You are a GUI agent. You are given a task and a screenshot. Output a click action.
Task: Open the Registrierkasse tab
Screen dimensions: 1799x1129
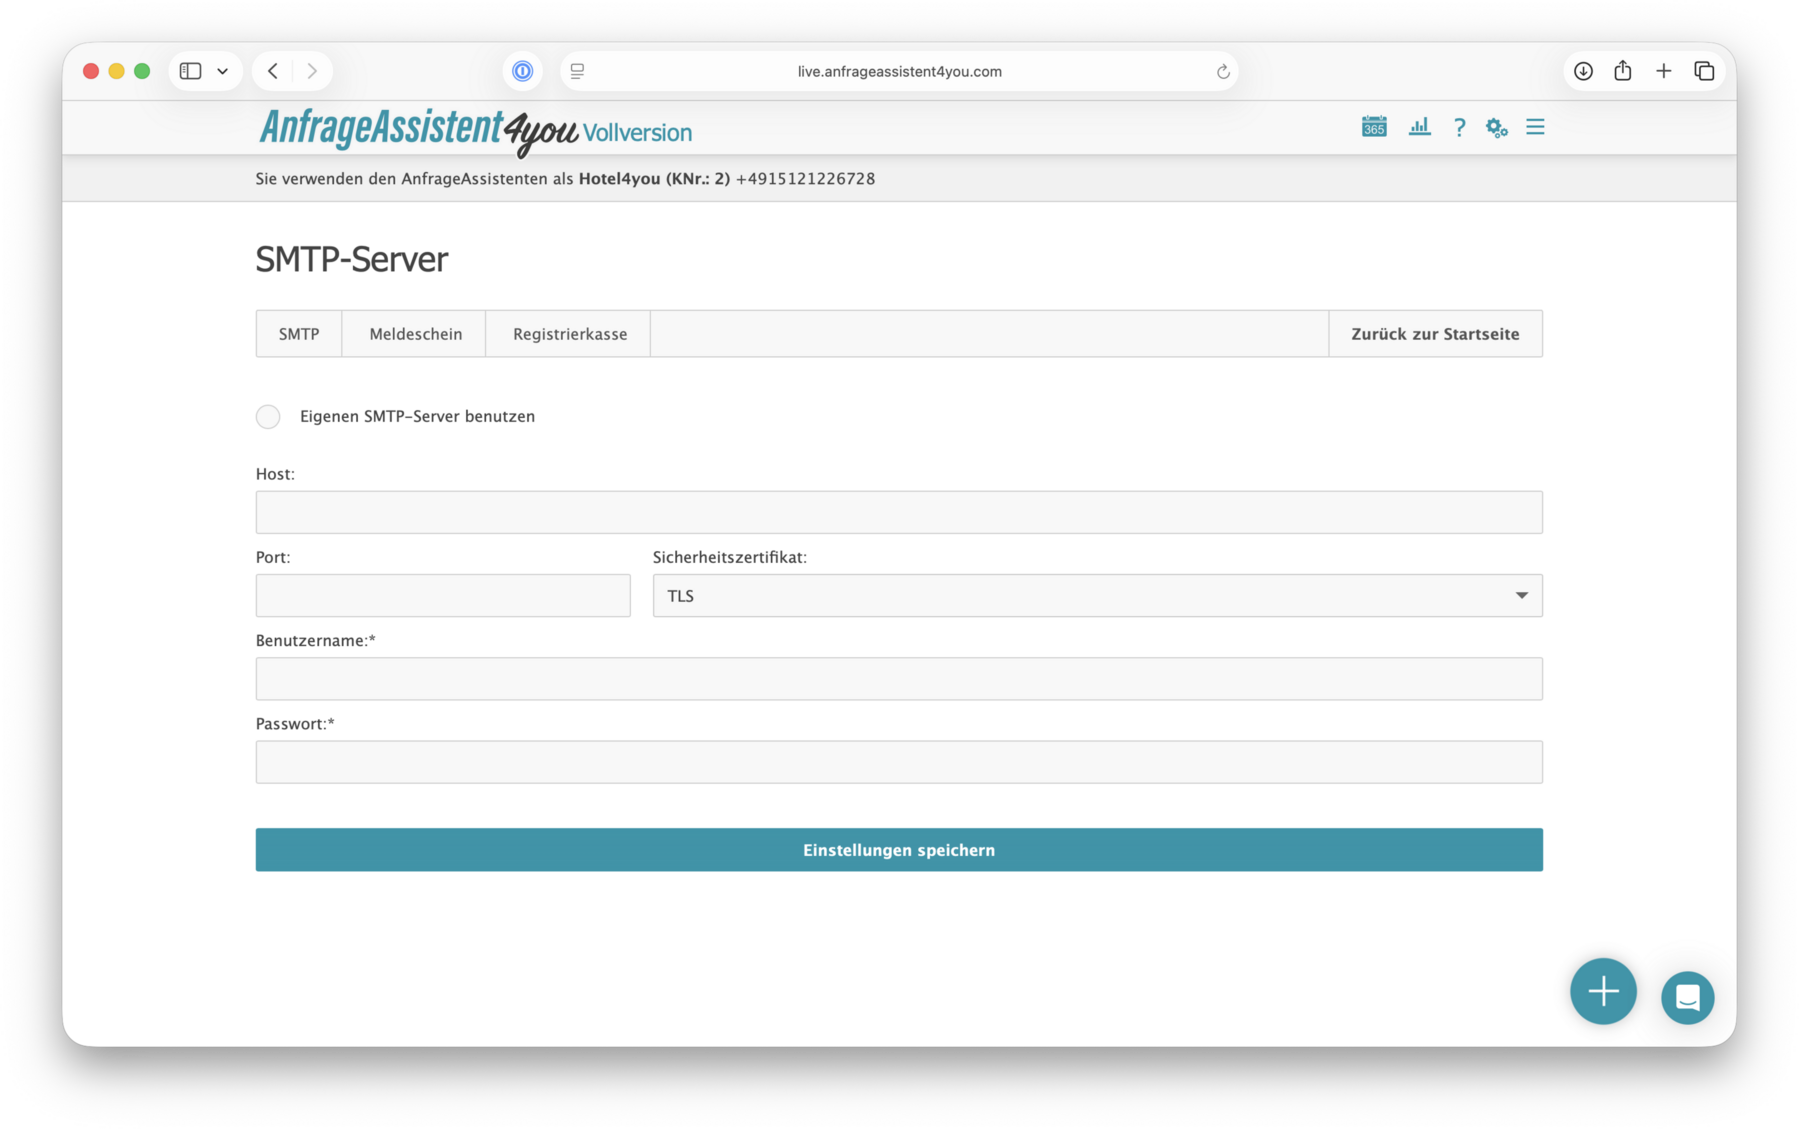point(567,333)
